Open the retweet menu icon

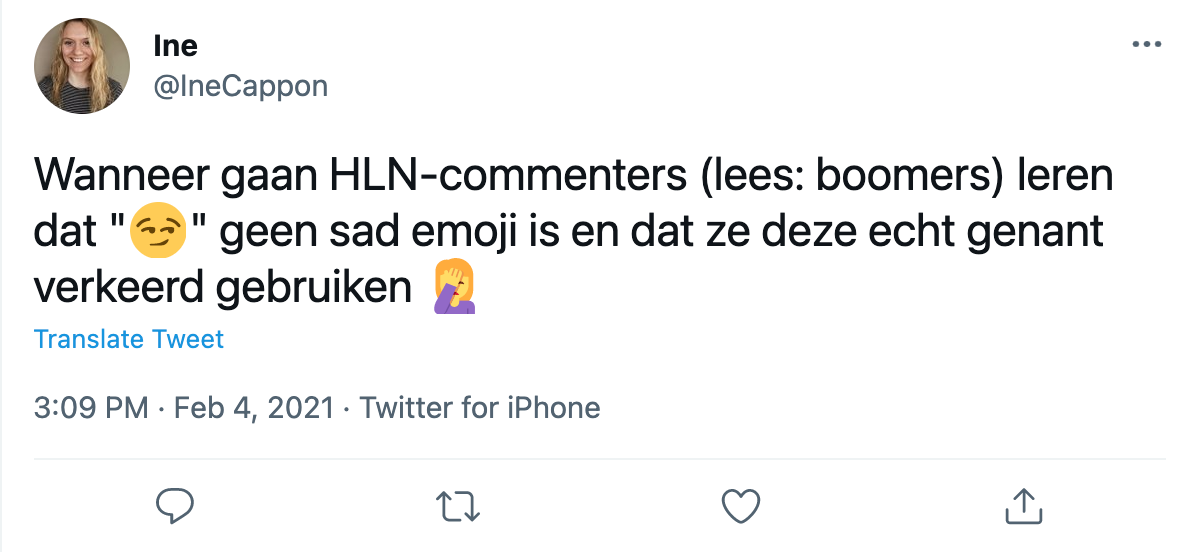(459, 506)
